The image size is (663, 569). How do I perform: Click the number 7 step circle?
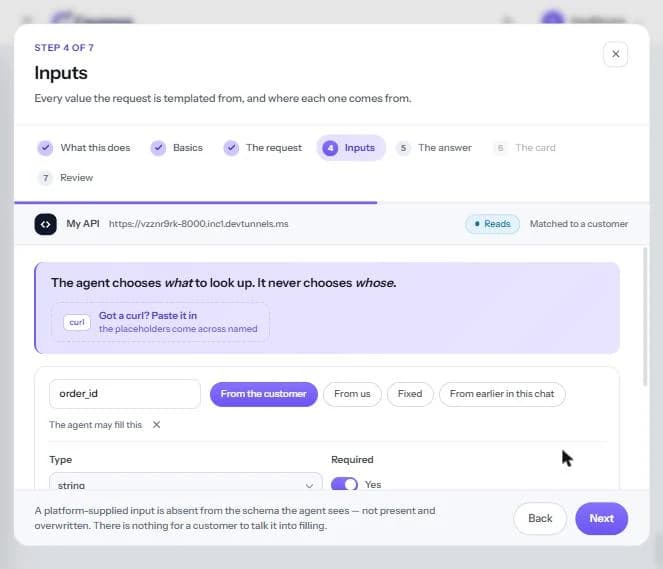tap(45, 178)
